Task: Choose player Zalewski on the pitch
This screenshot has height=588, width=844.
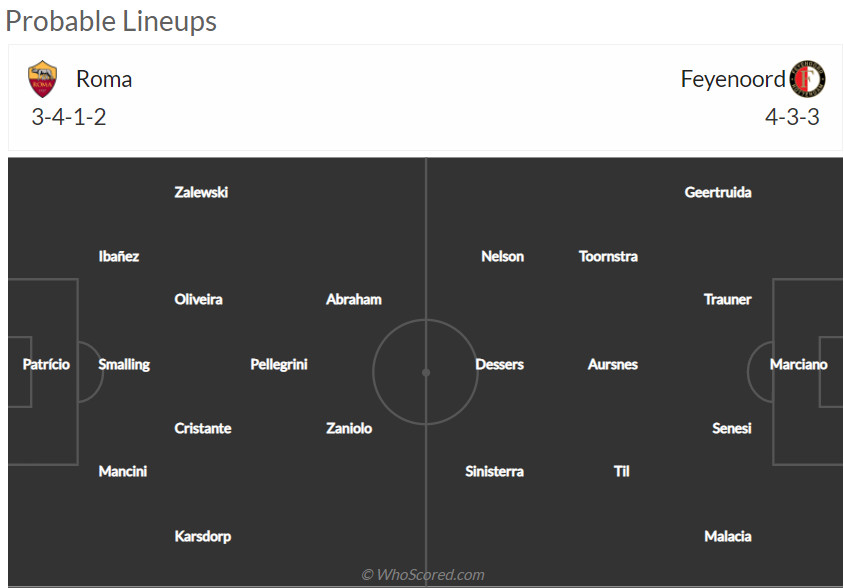Action: point(201,192)
